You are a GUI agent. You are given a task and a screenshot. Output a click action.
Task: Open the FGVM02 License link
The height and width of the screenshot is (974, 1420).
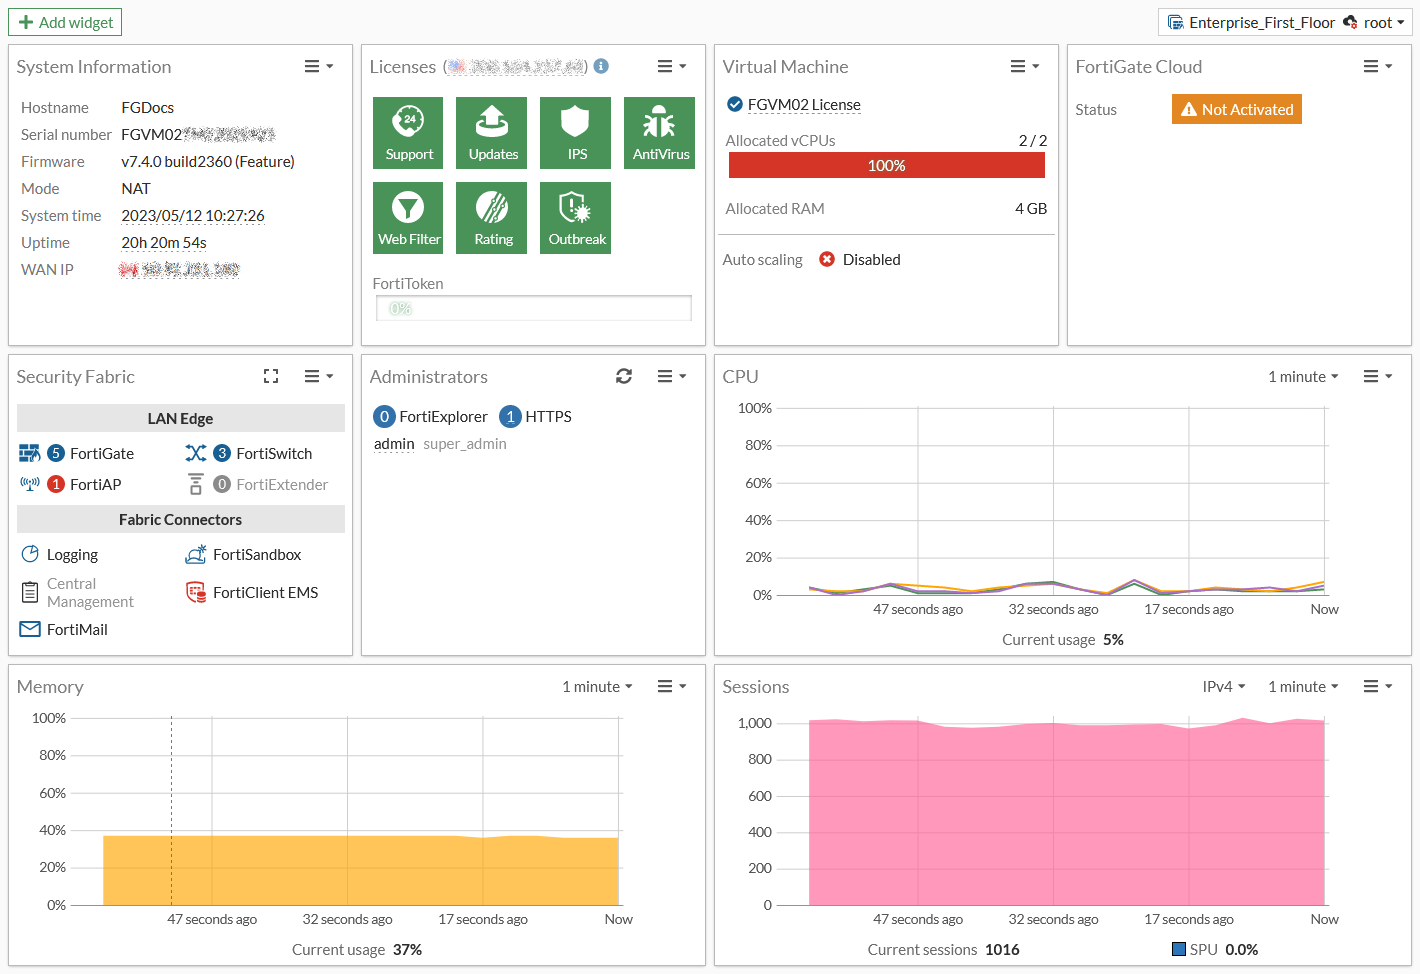click(806, 104)
